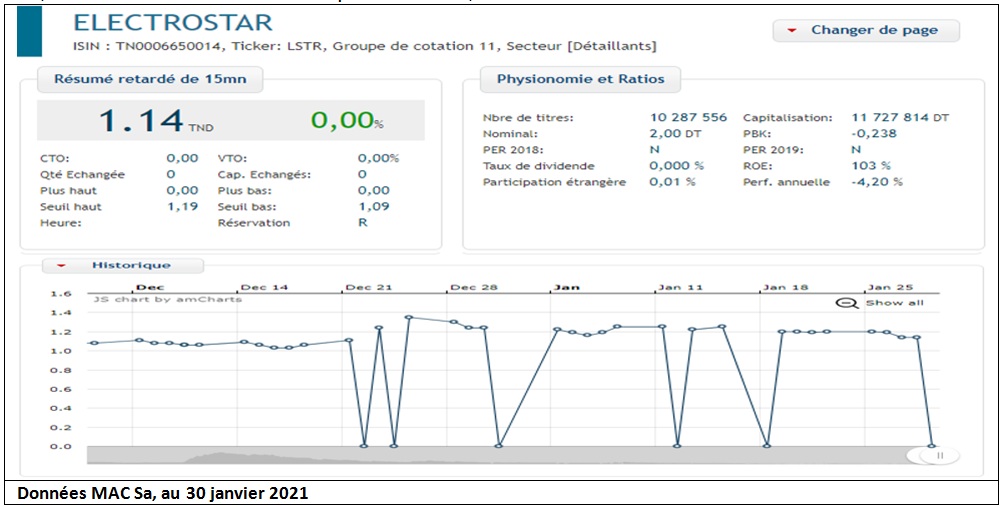Click the Dec 21 date axis label
Viewport: 1004px width, 507px height.
click(x=369, y=287)
